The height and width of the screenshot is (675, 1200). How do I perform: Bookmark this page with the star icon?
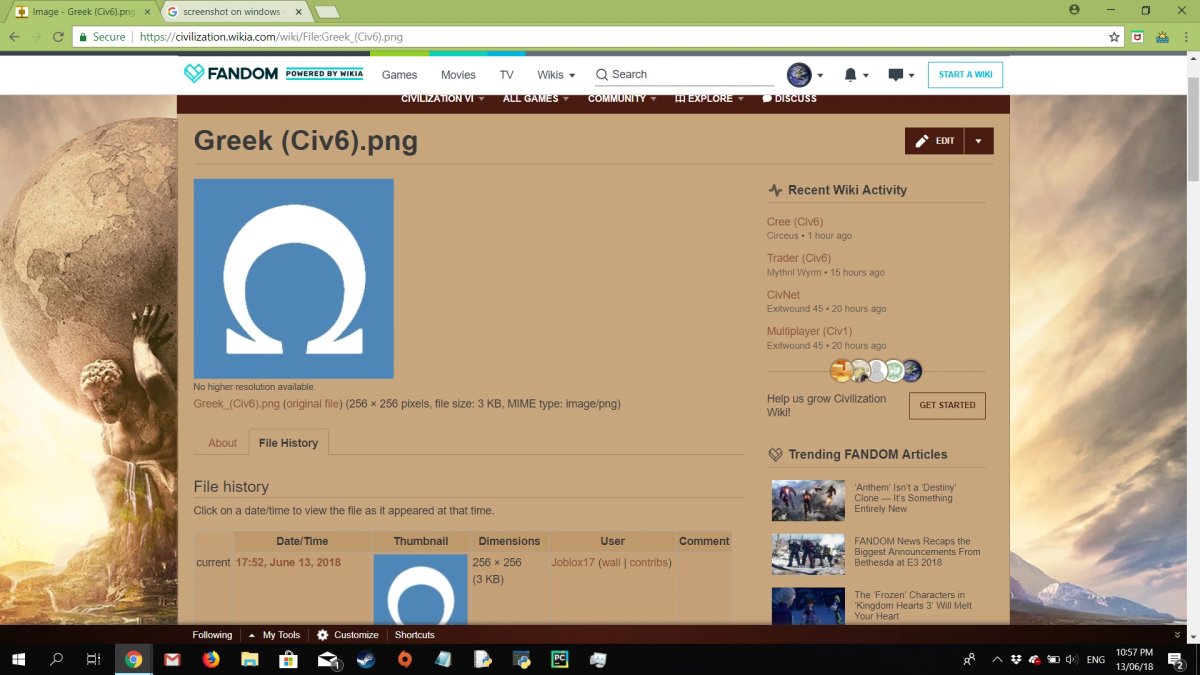[1114, 37]
